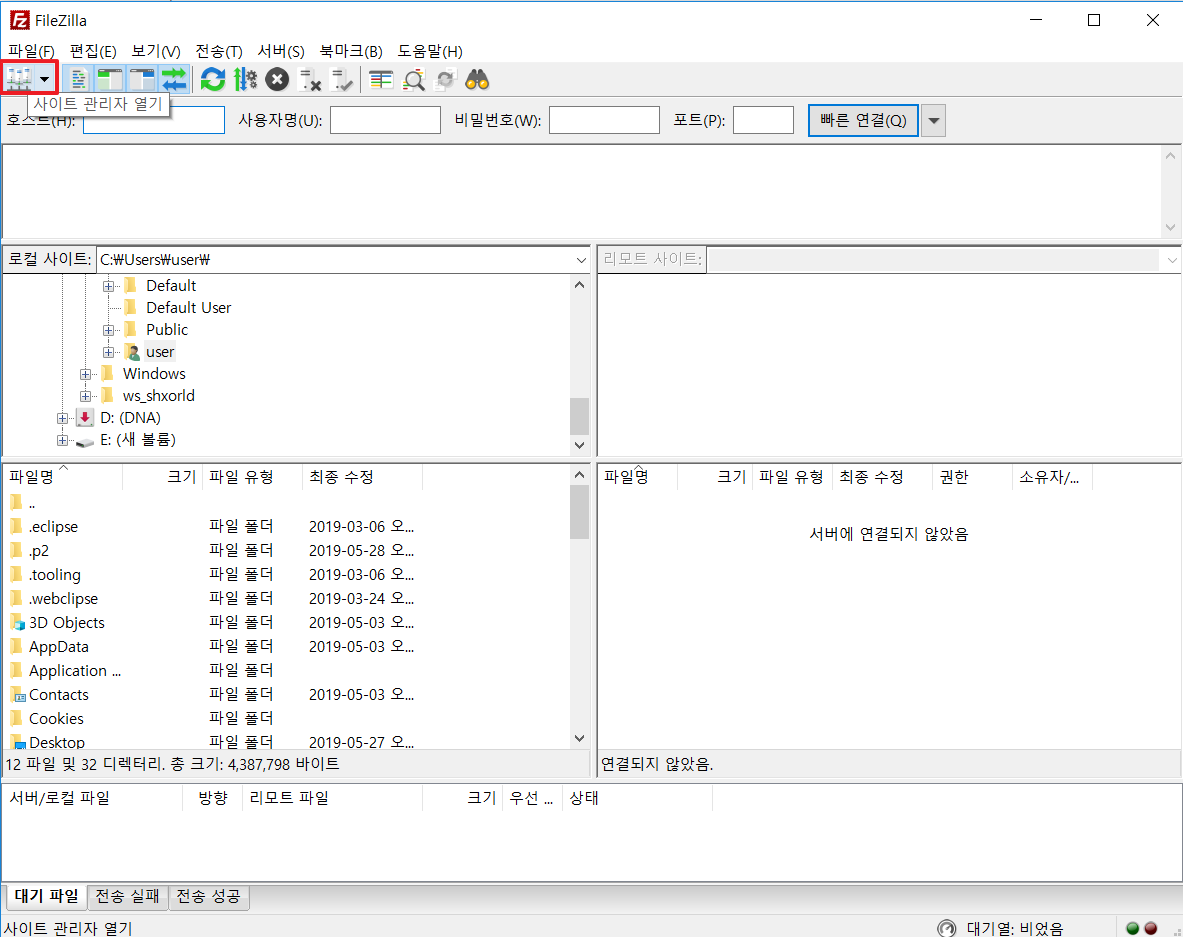Open directory listing filters icon

381,78
